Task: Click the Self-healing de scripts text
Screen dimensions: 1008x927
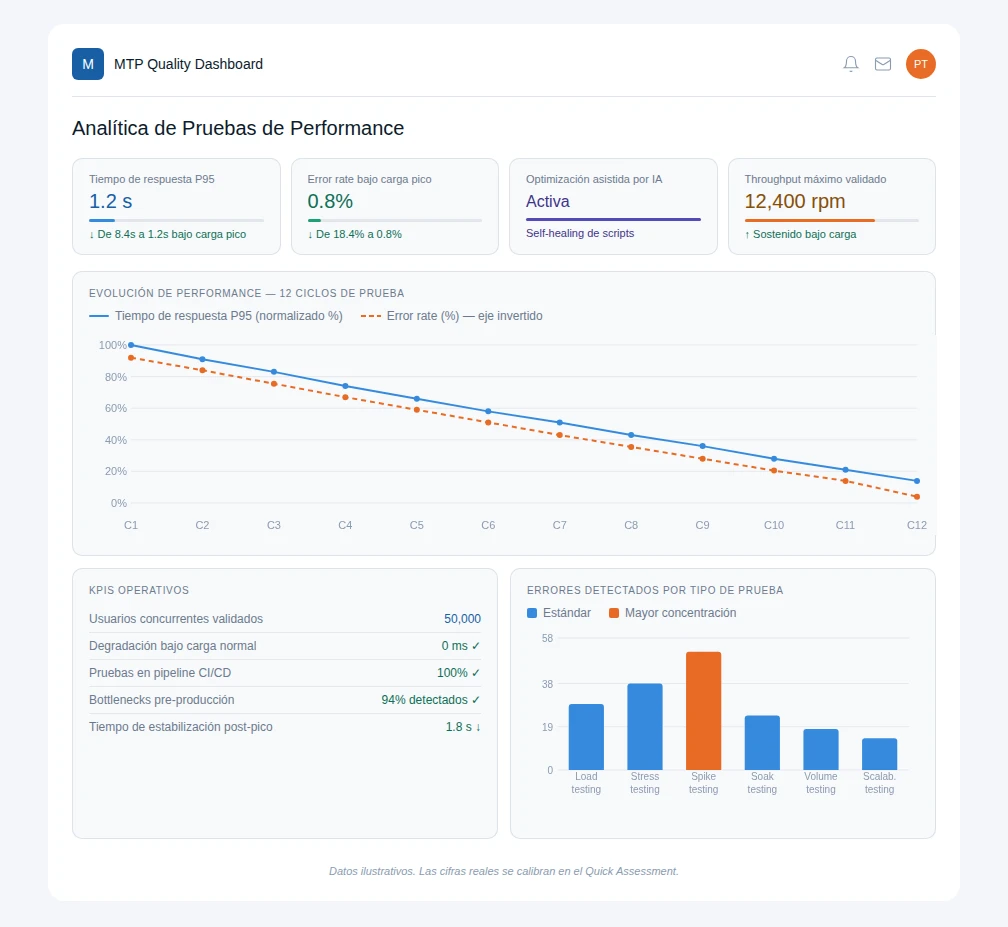Action: [x=580, y=233]
